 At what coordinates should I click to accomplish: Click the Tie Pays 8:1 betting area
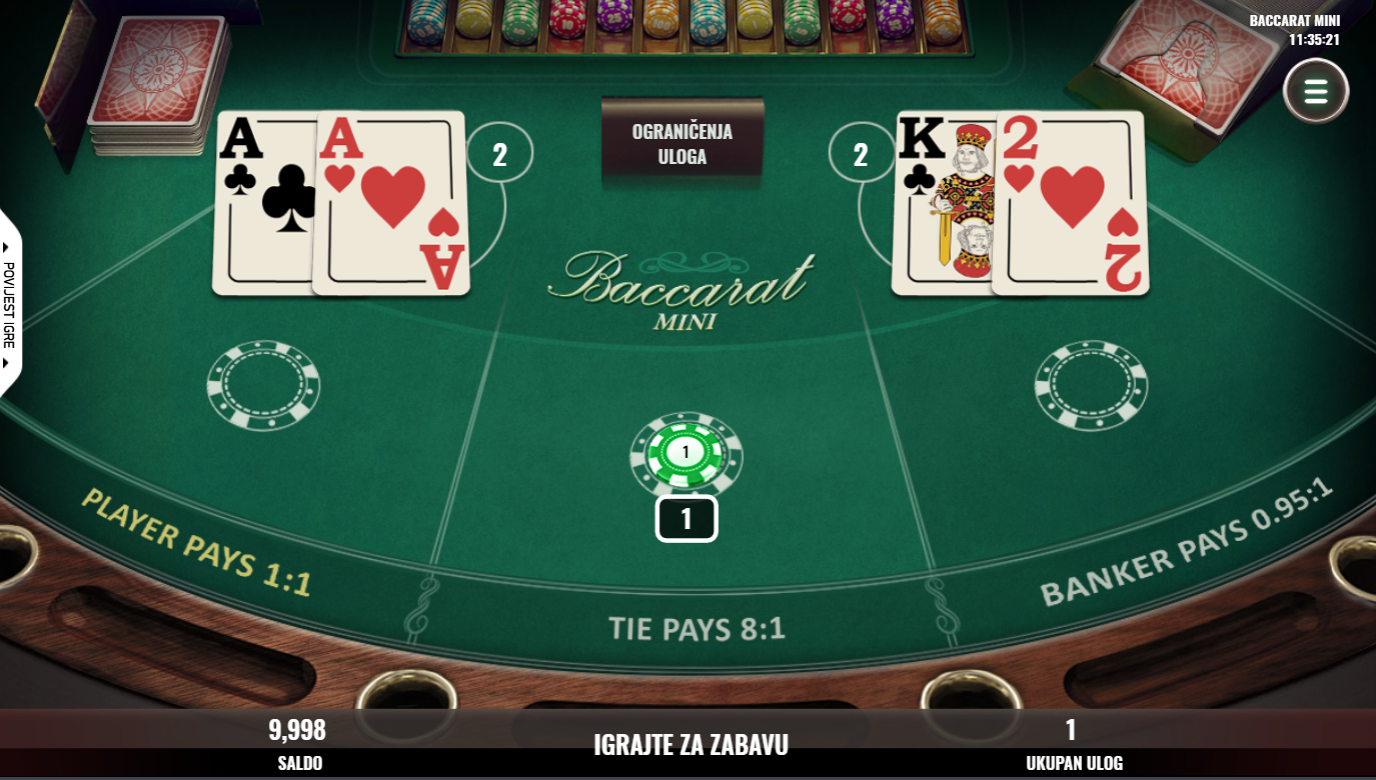click(x=697, y=628)
